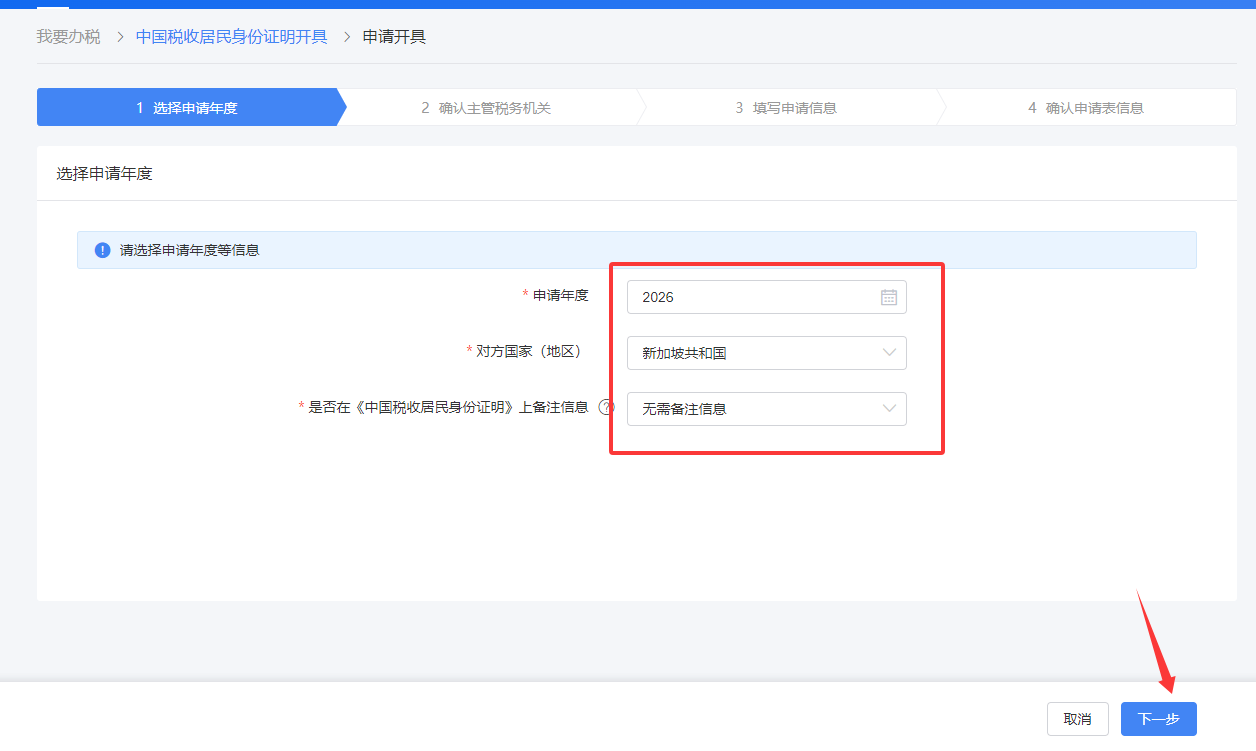Click the chevron arrow in the 无需备注信息 field
This screenshot has height=751, width=1256.
[889, 409]
